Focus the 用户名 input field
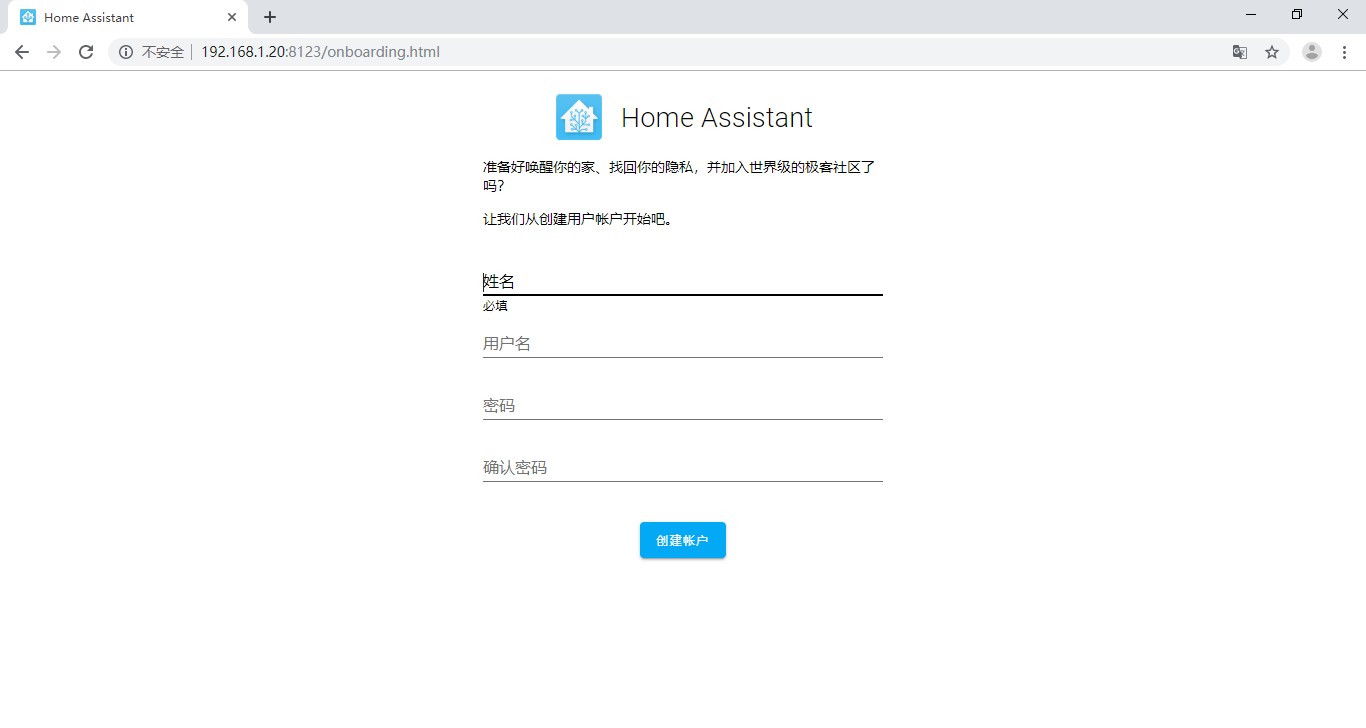1366x728 pixels. [683, 344]
